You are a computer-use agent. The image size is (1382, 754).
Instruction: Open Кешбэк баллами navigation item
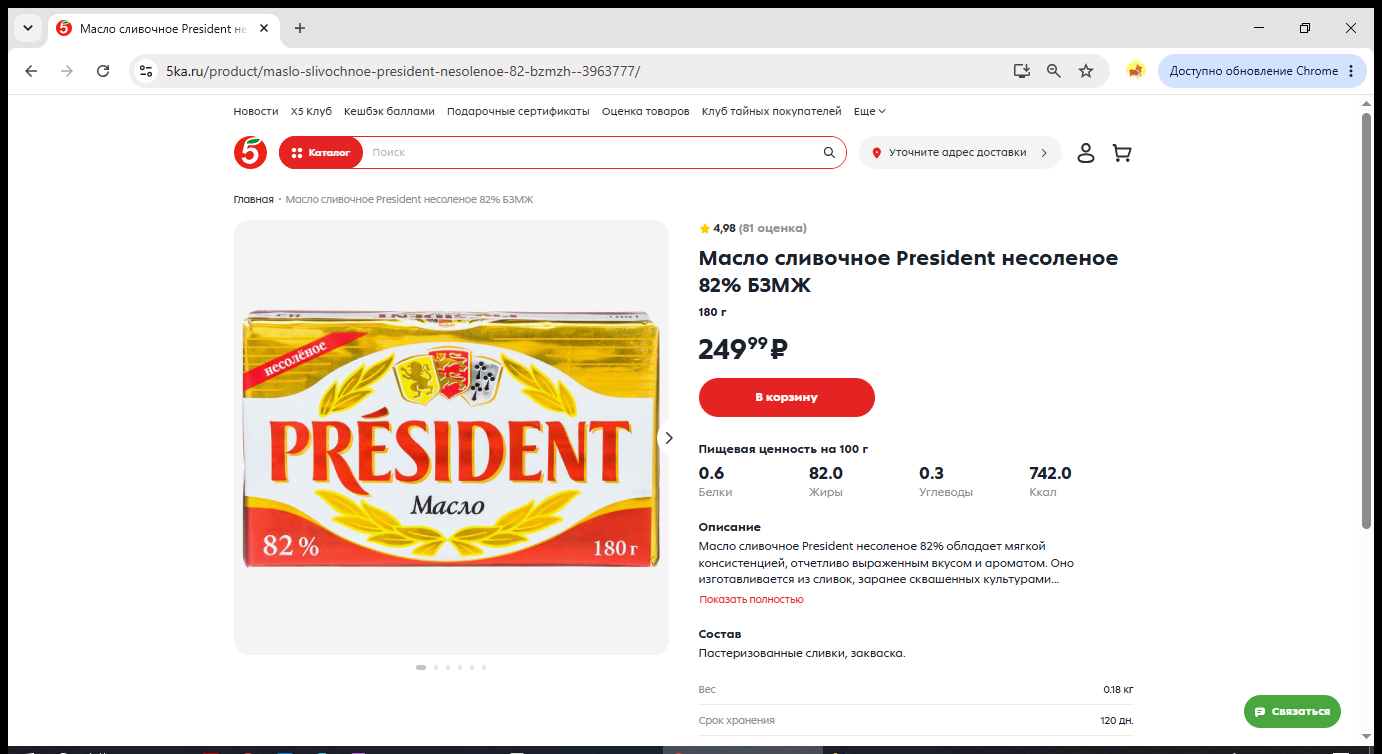389,111
